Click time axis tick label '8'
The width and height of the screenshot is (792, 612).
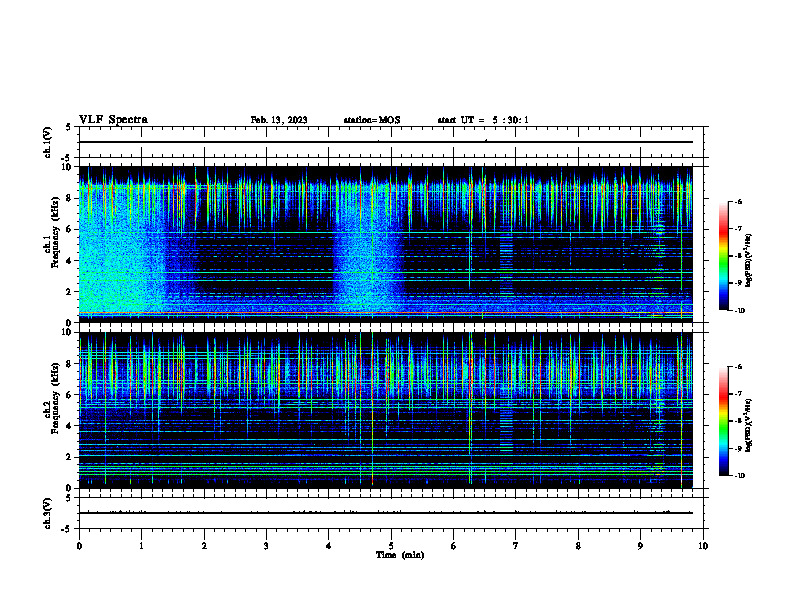(578, 546)
